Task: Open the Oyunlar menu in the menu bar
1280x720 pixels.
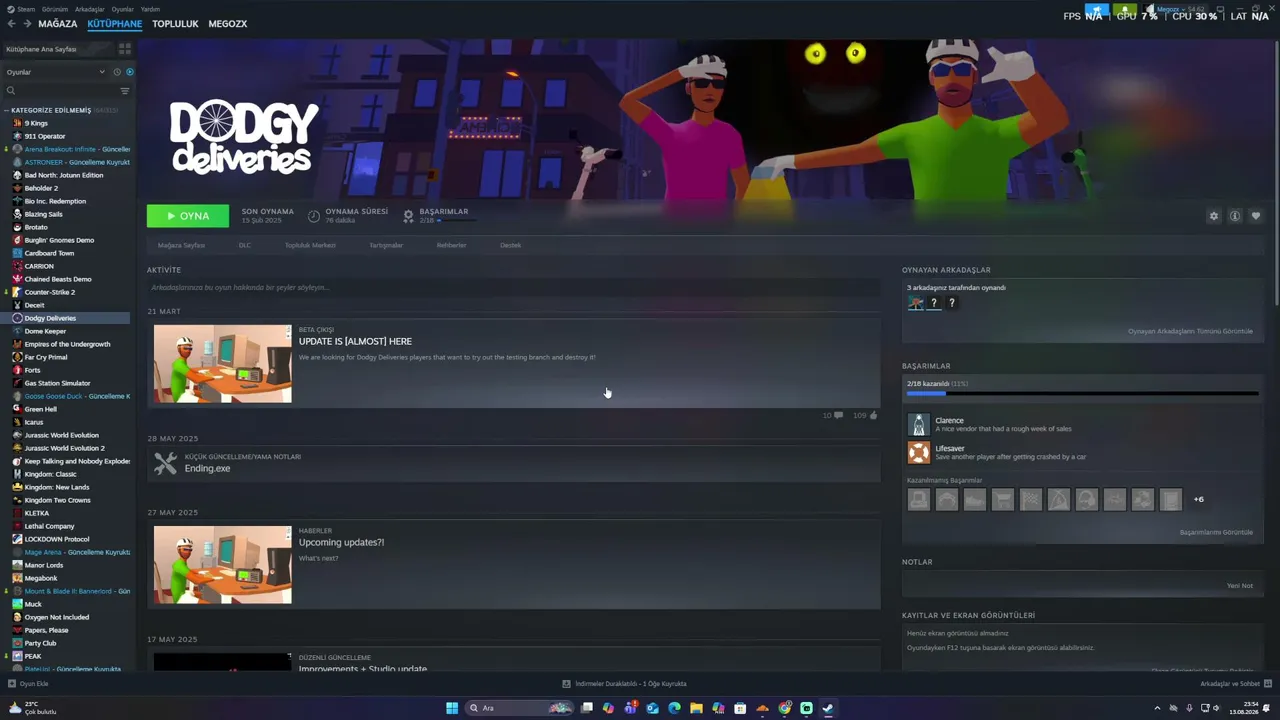Action: [122, 9]
